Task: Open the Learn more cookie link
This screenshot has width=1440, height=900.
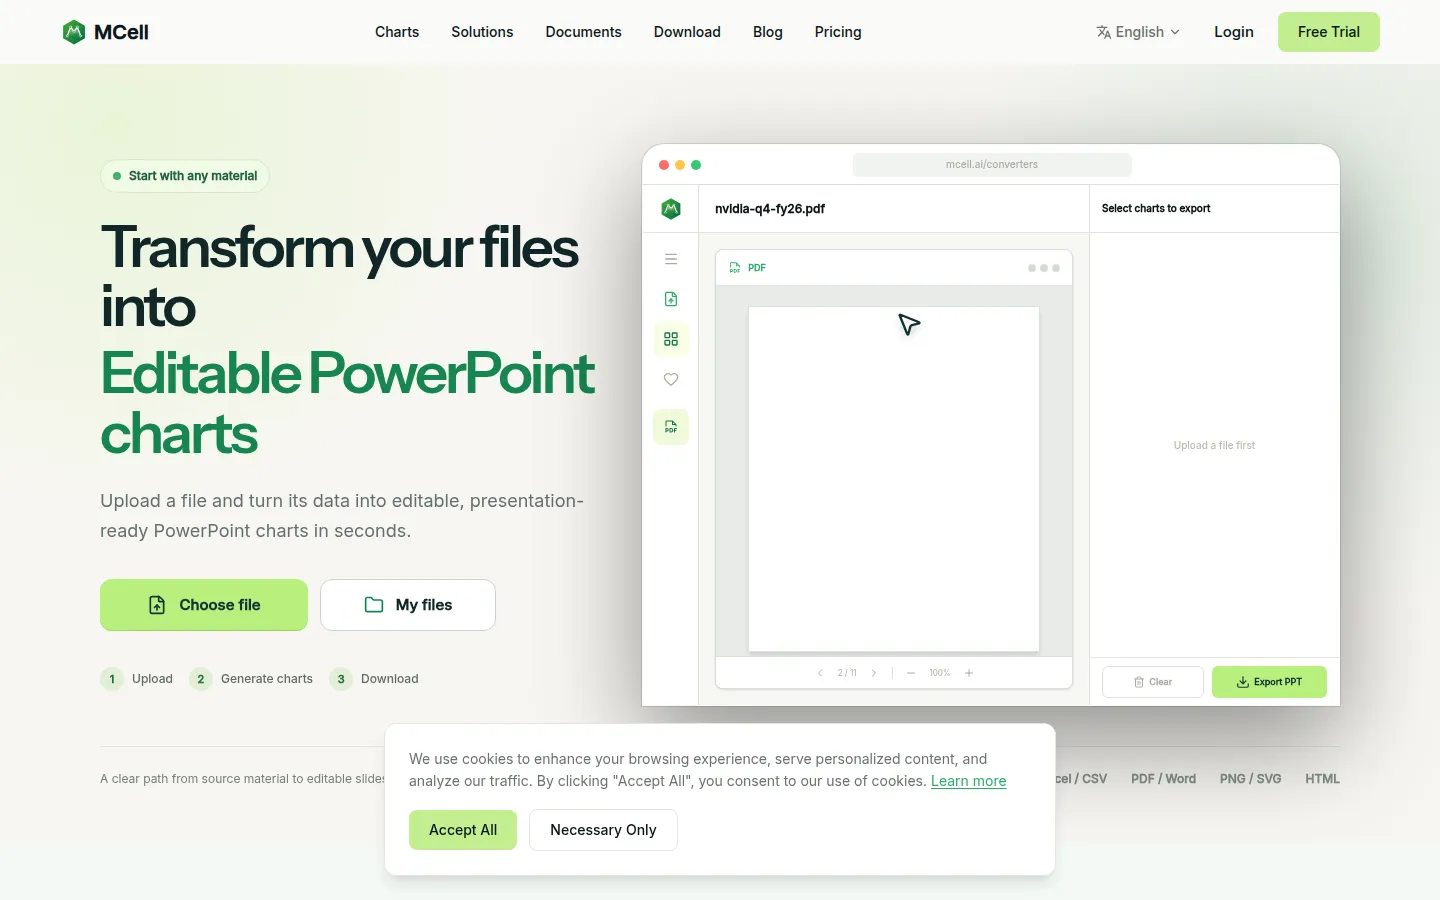Action: 968,781
